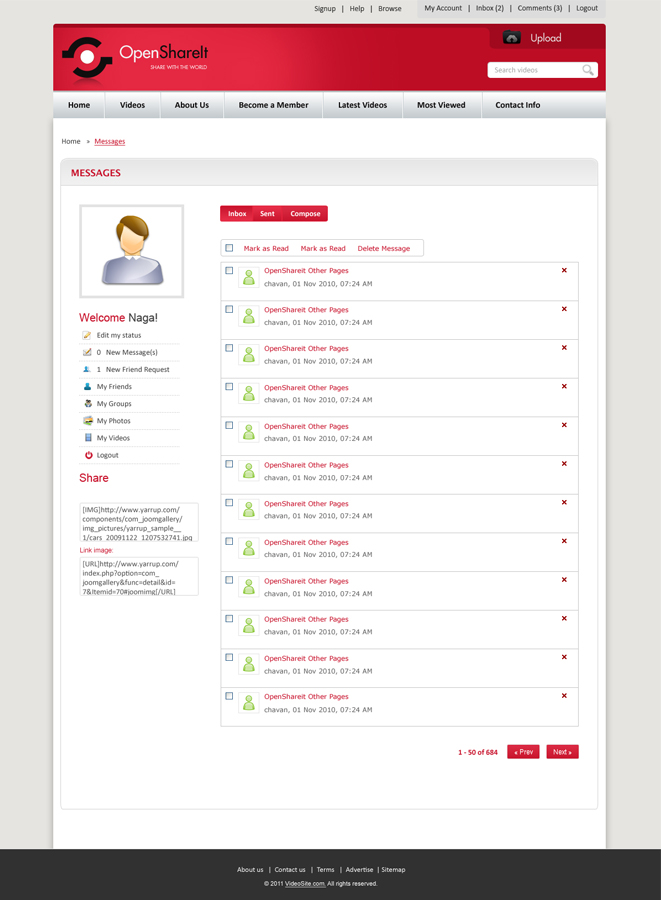Click the Prev pagination button
661x900 pixels.
(x=523, y=752)
